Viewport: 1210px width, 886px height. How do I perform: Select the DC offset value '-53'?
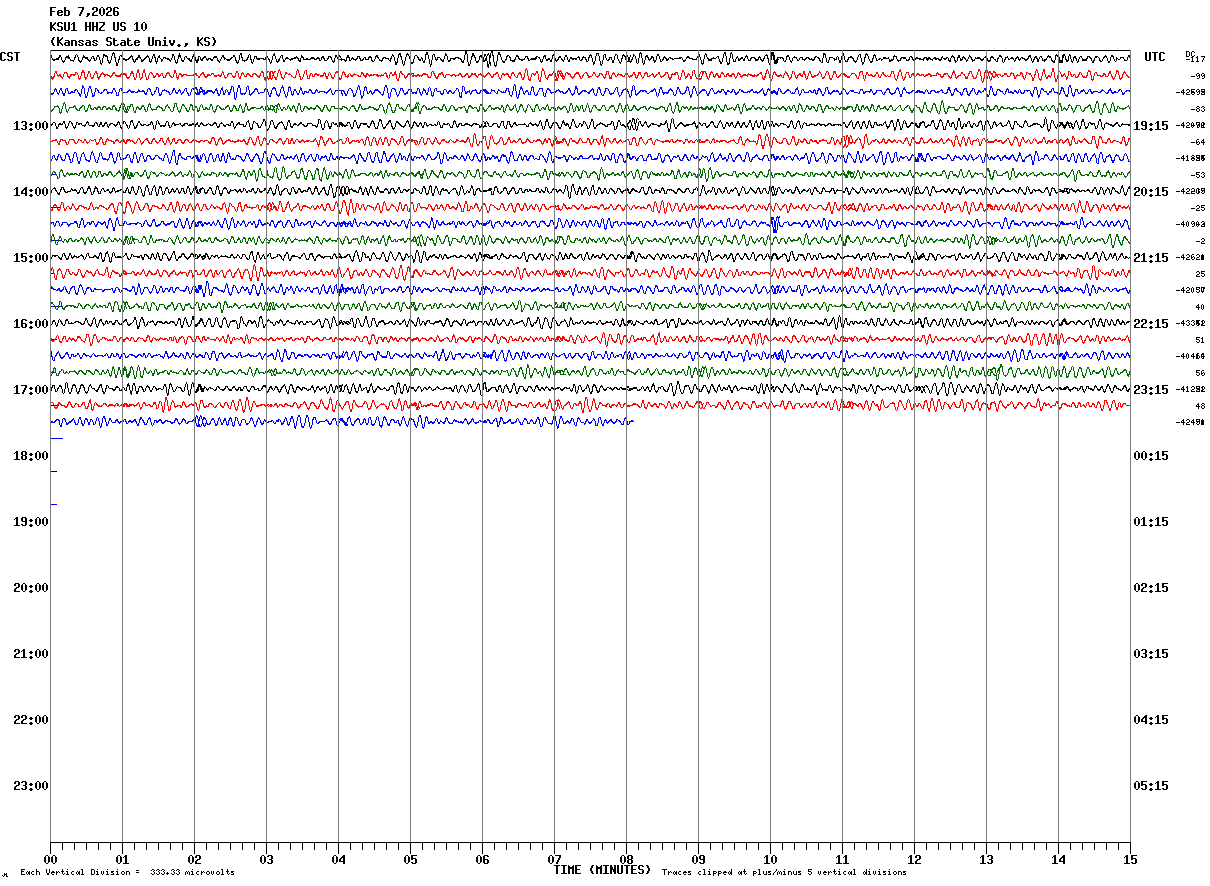1197,175
